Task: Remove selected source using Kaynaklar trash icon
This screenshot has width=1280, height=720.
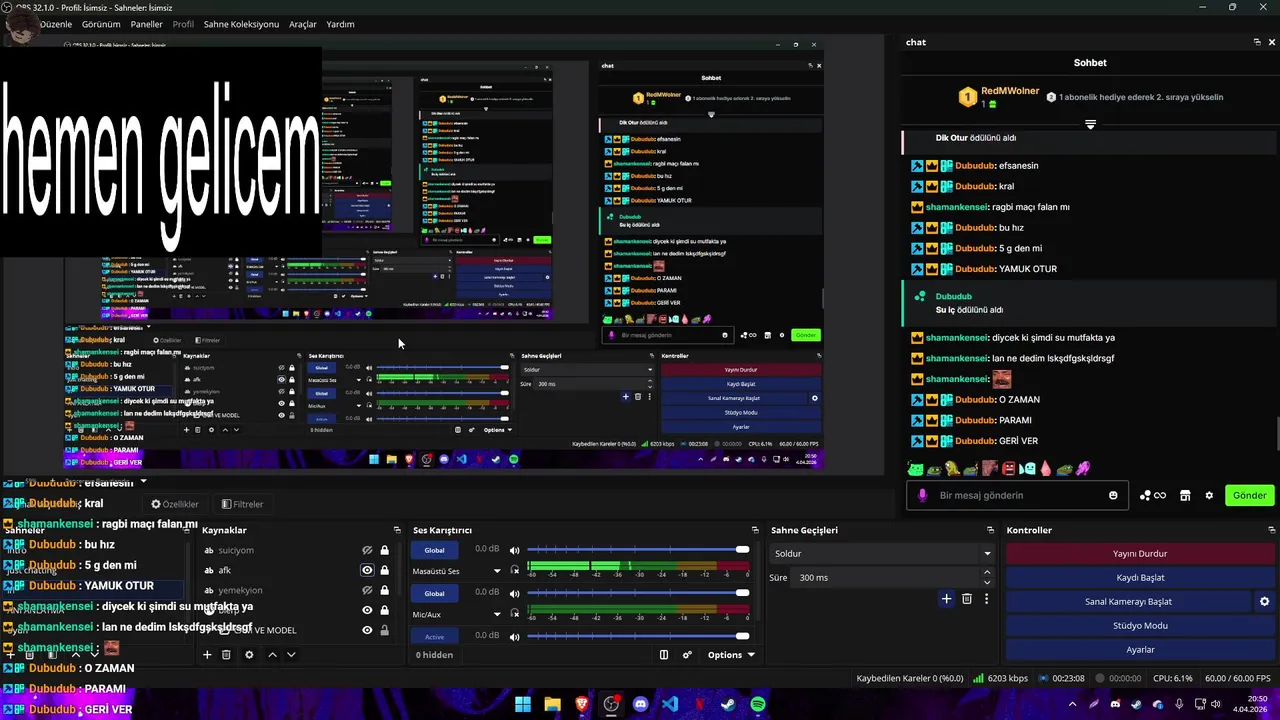Action: [x=226, y=655]
